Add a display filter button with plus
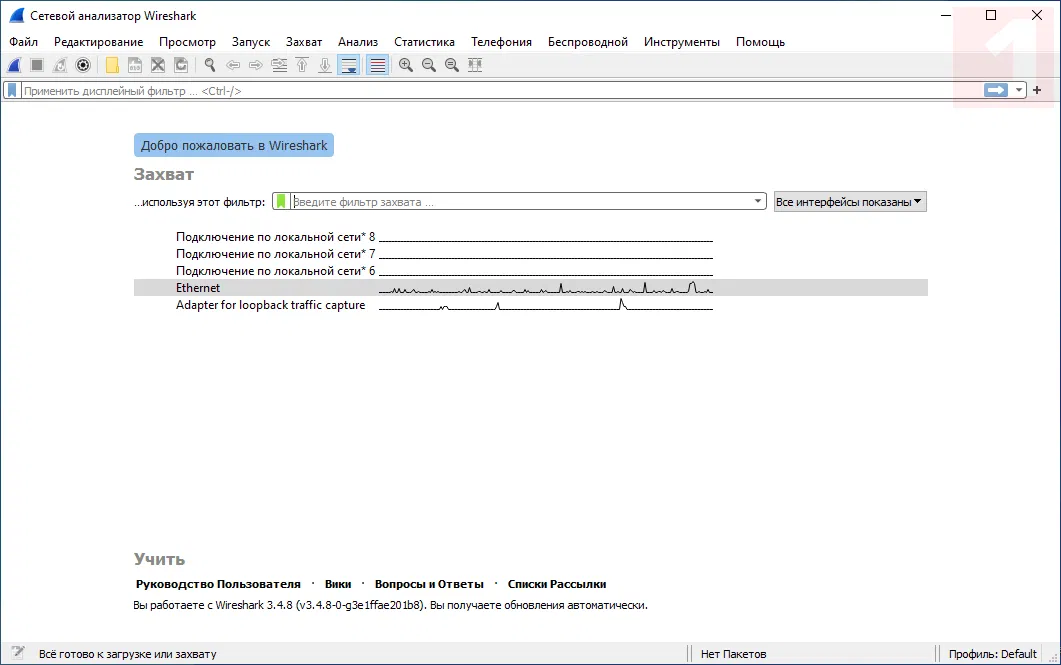The image size is (1061, 665). coord(1037,90)
